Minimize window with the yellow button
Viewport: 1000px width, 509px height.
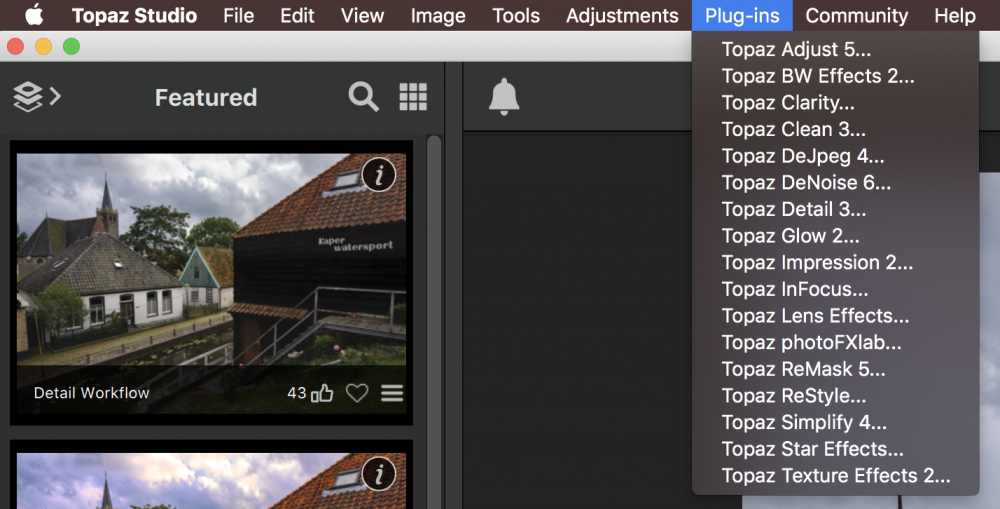(43, 47)
